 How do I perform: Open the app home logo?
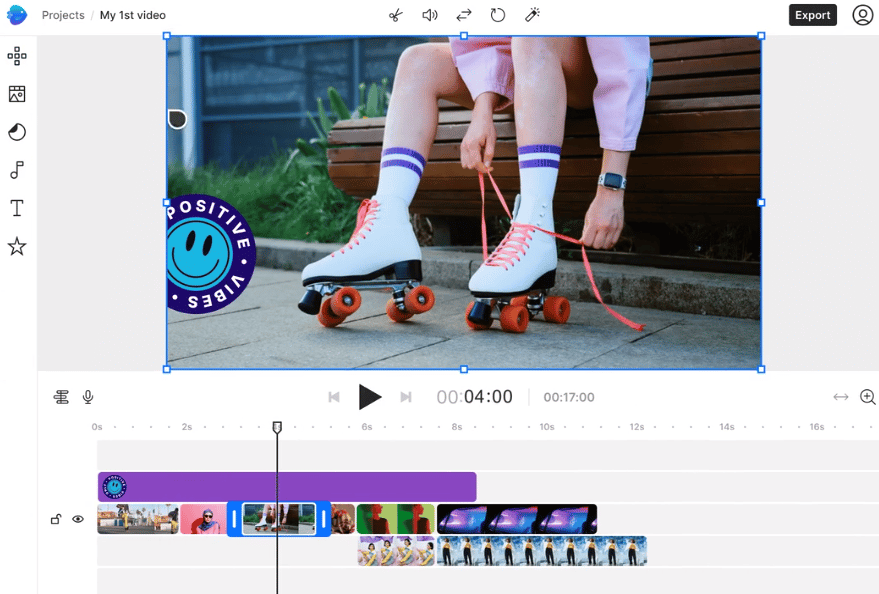(17, 15)
